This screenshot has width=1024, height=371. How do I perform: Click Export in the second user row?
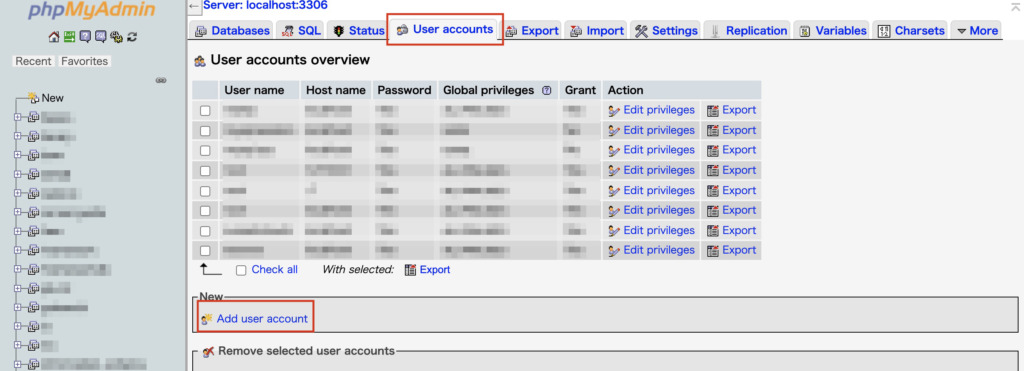click(739, 130)
